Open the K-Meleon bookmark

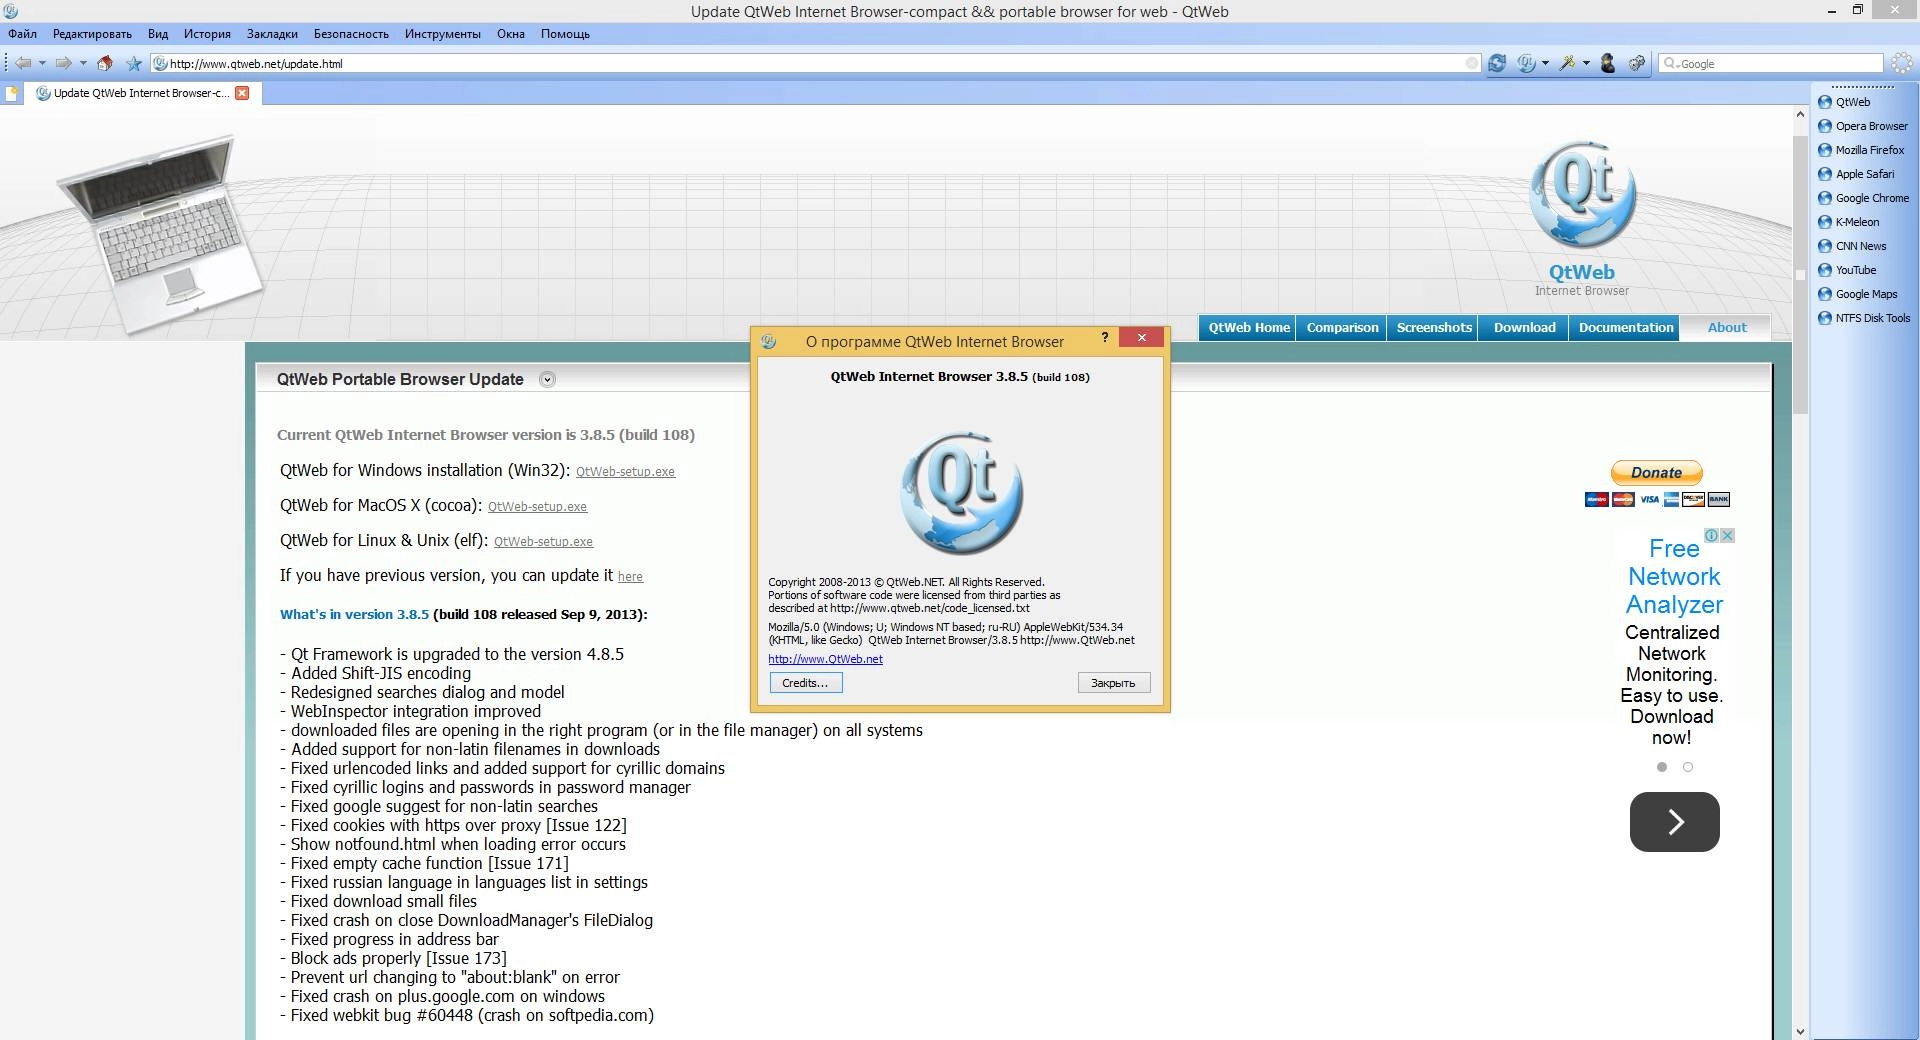point(1849,222)
